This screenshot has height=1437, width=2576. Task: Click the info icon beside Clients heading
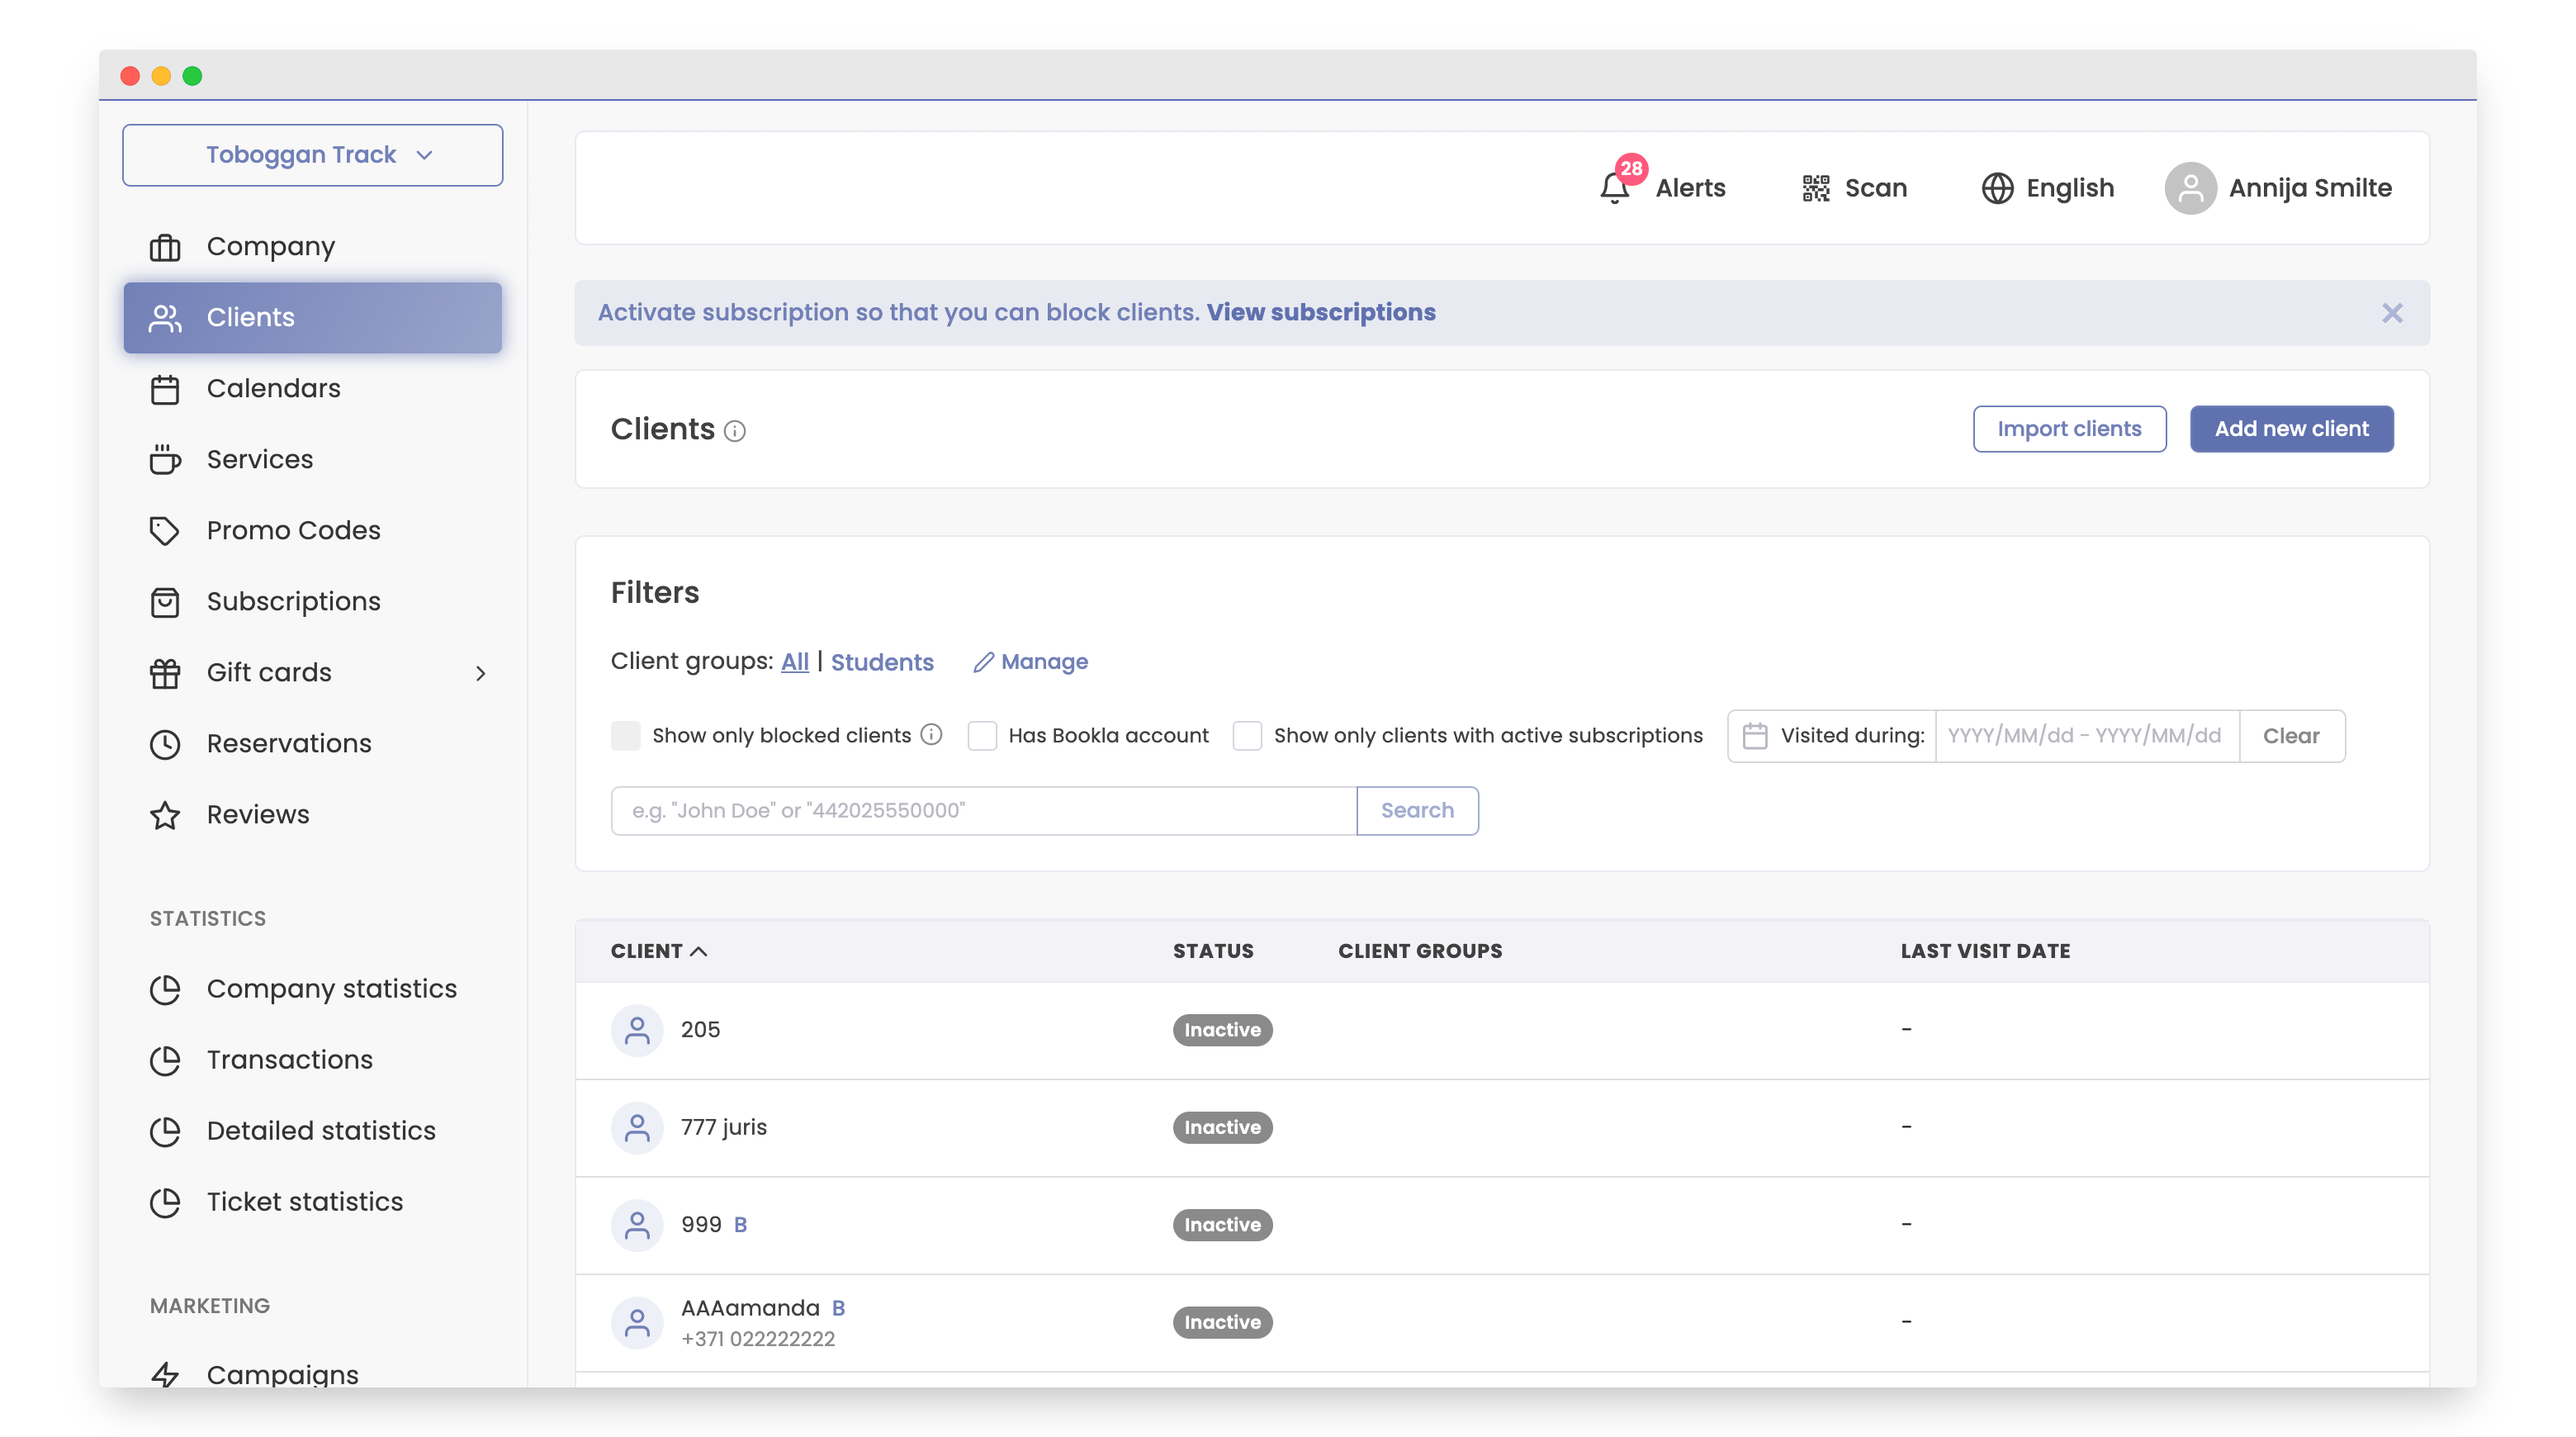[x=735, y=431]
